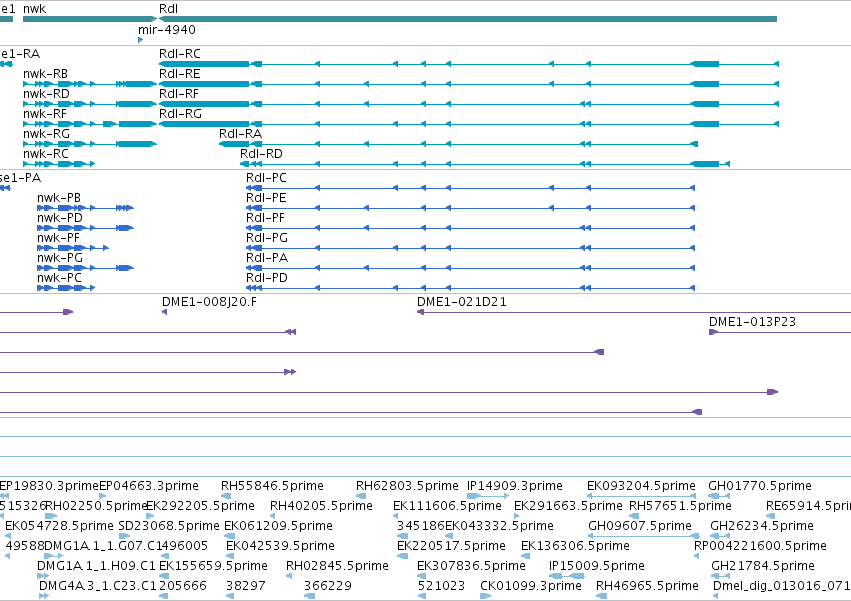851x601 pixels.
Task: Open the Rdl-PE polypeptide
Action: click(x=266, y=198)
